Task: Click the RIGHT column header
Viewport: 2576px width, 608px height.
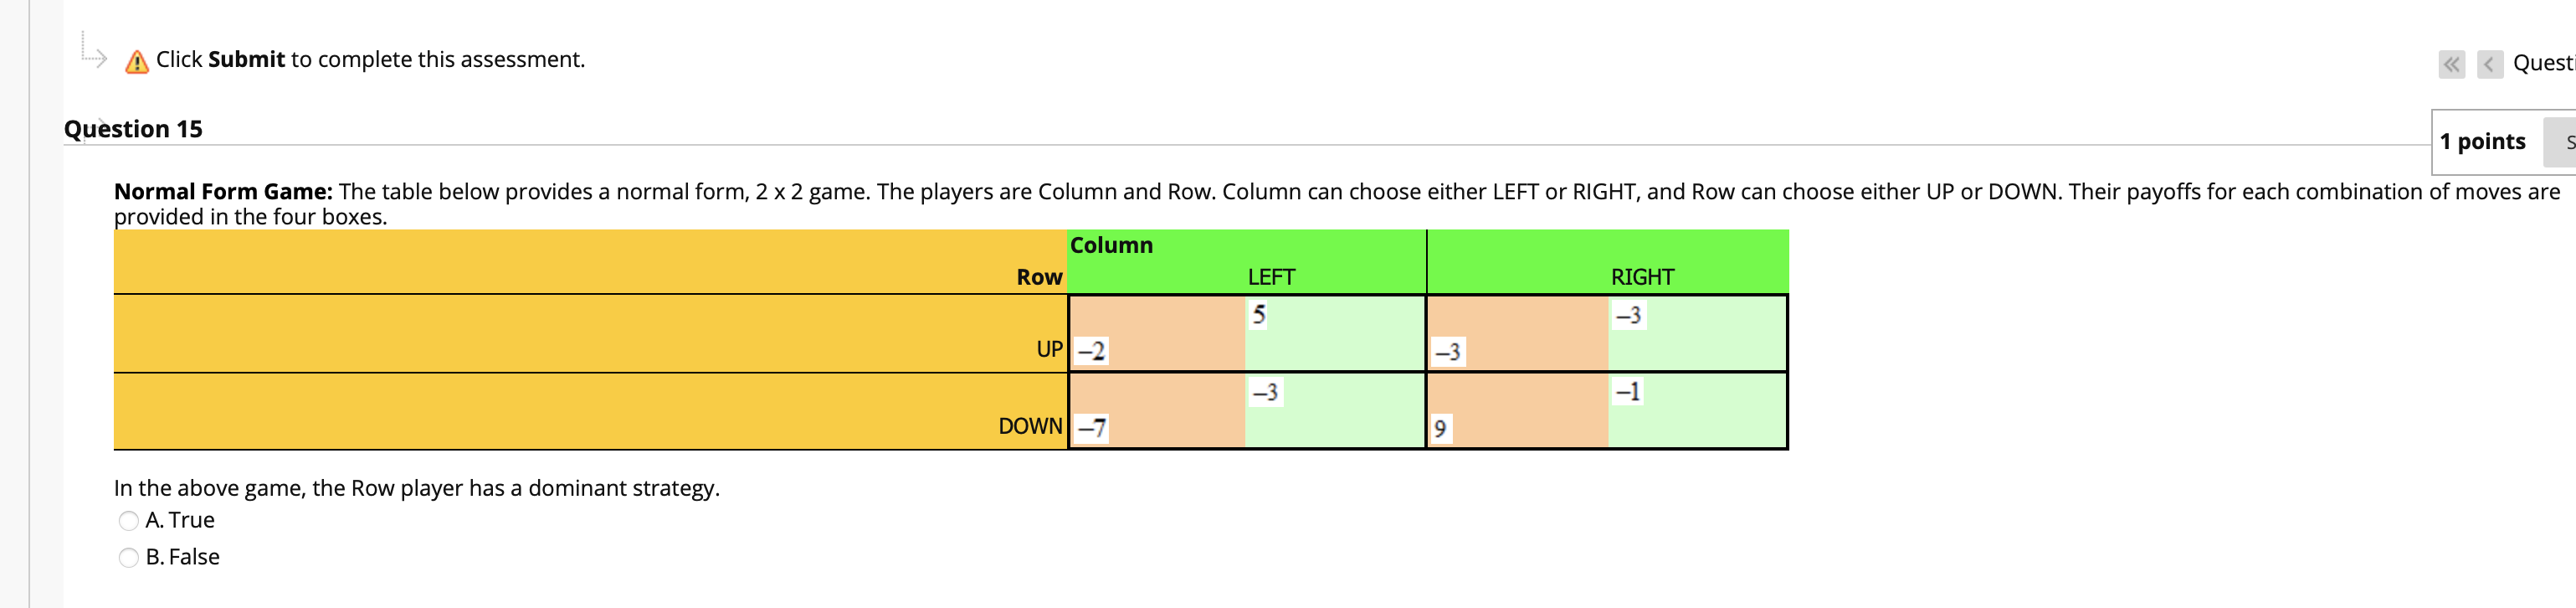Action: tap(1642, 277)
